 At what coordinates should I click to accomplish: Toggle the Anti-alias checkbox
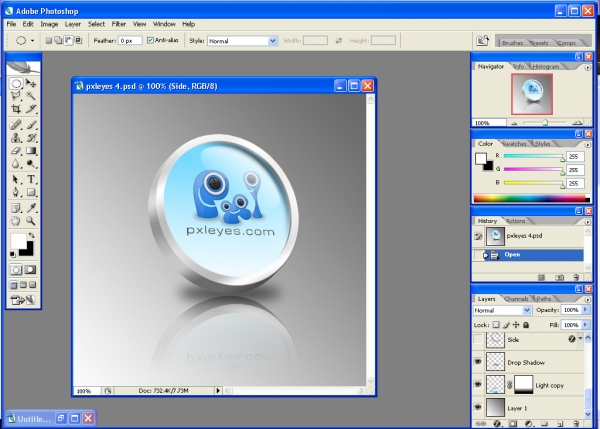coord(150,40)
